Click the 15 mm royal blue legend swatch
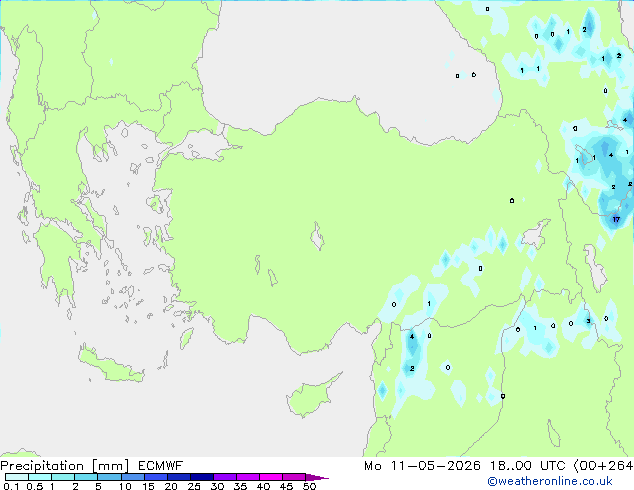Image resolution: width=634 pixels, height=490 pixels. [x=156, y=477]
